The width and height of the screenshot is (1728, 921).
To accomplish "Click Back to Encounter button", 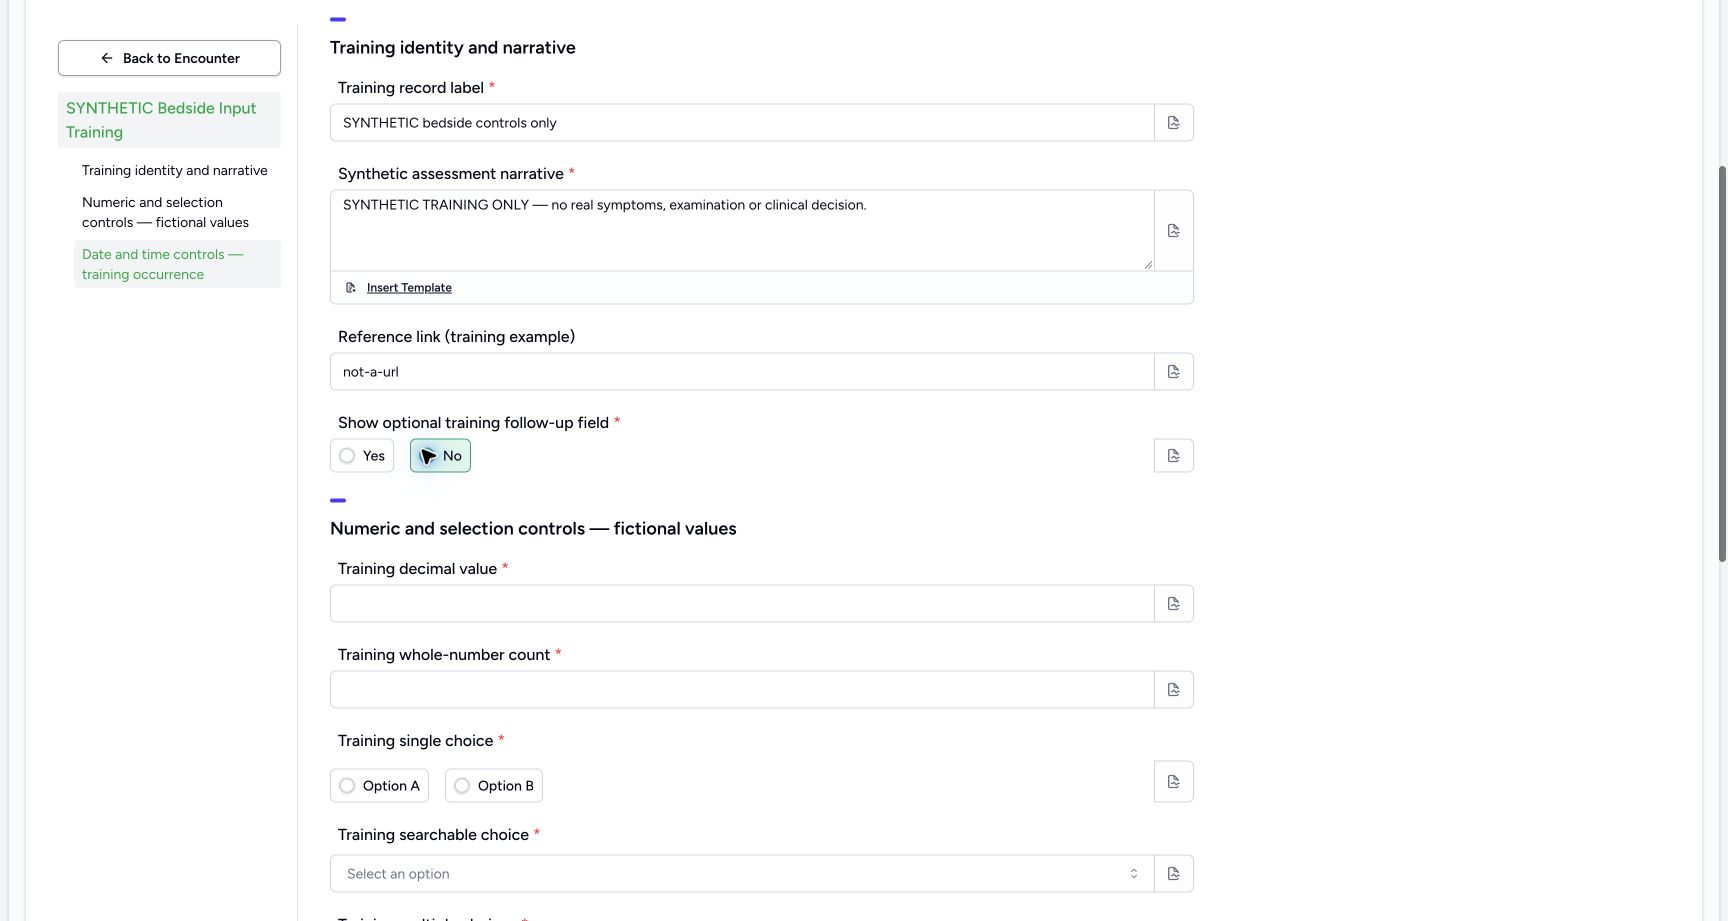I will pos(169,58).
